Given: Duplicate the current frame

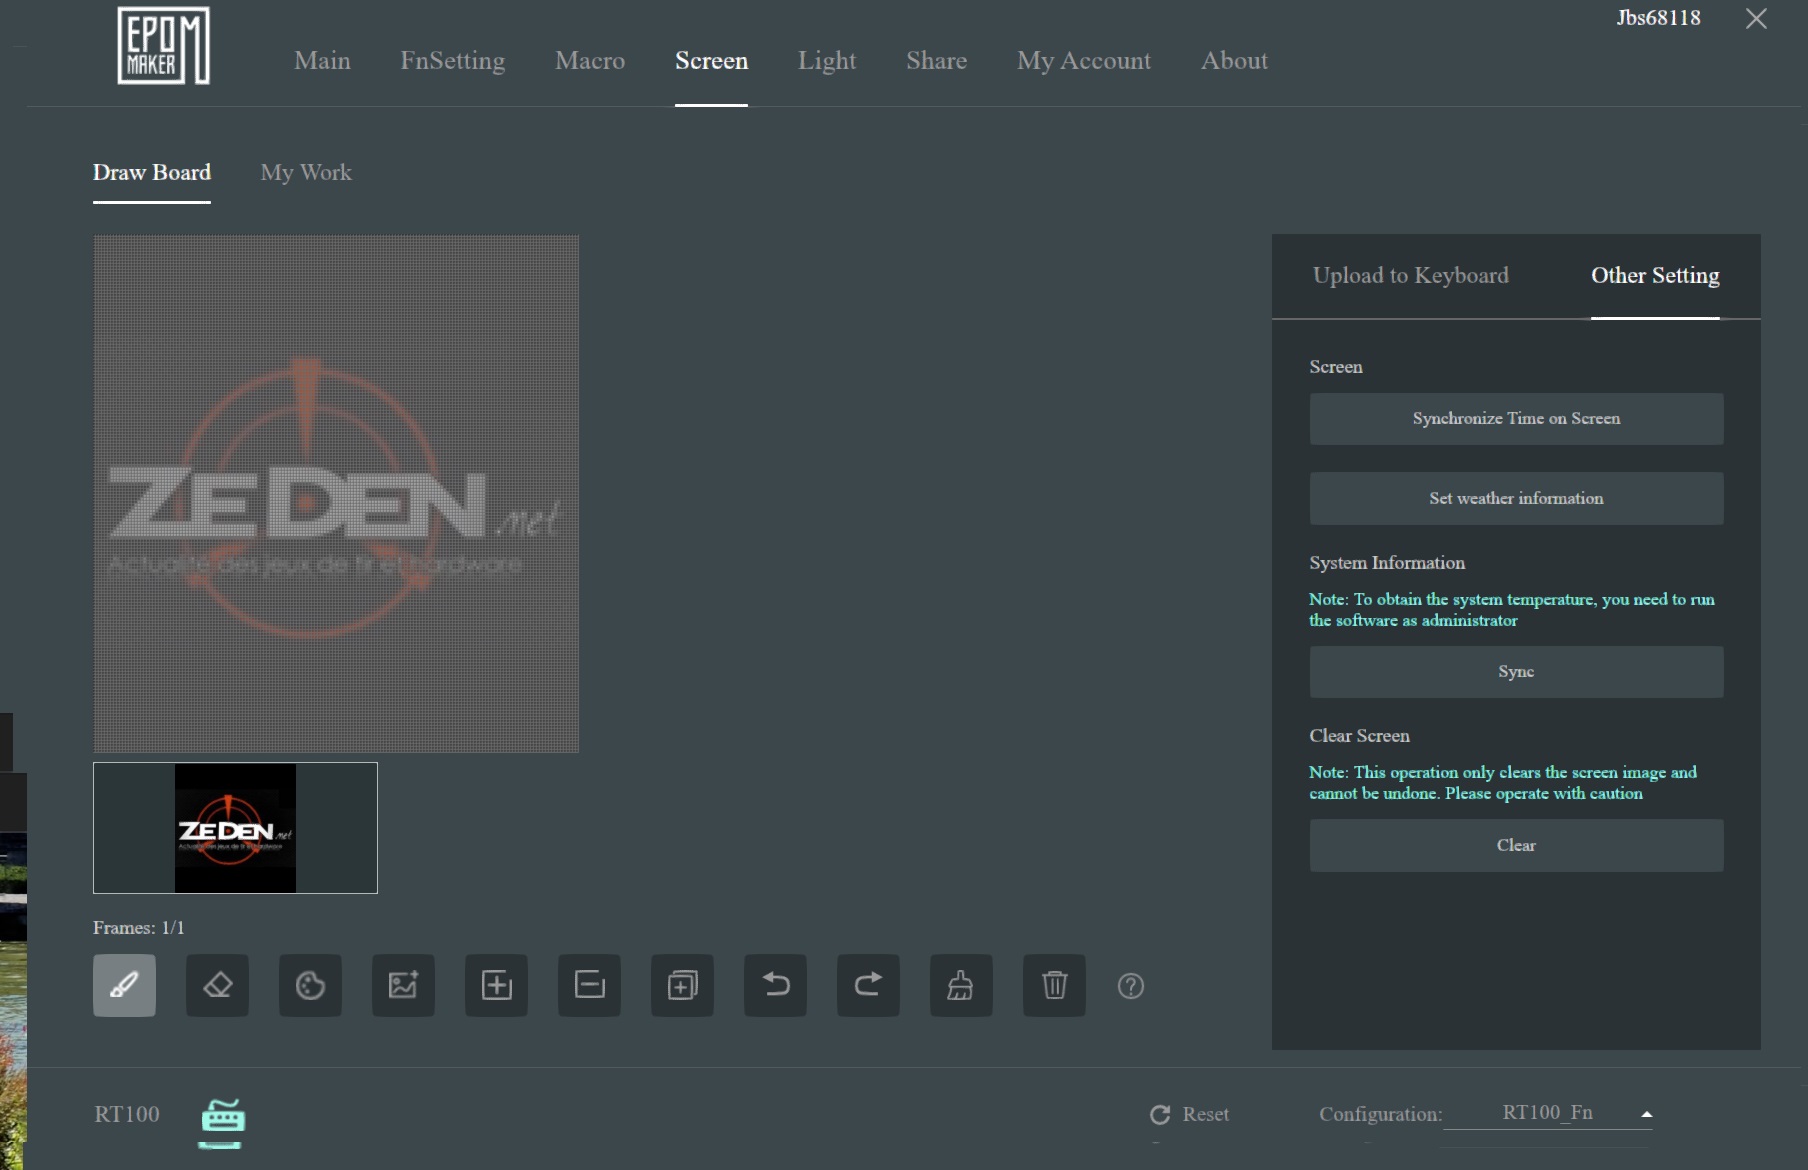Looking at the screenshot, I should pyautogui.click(x=682, y=985).
